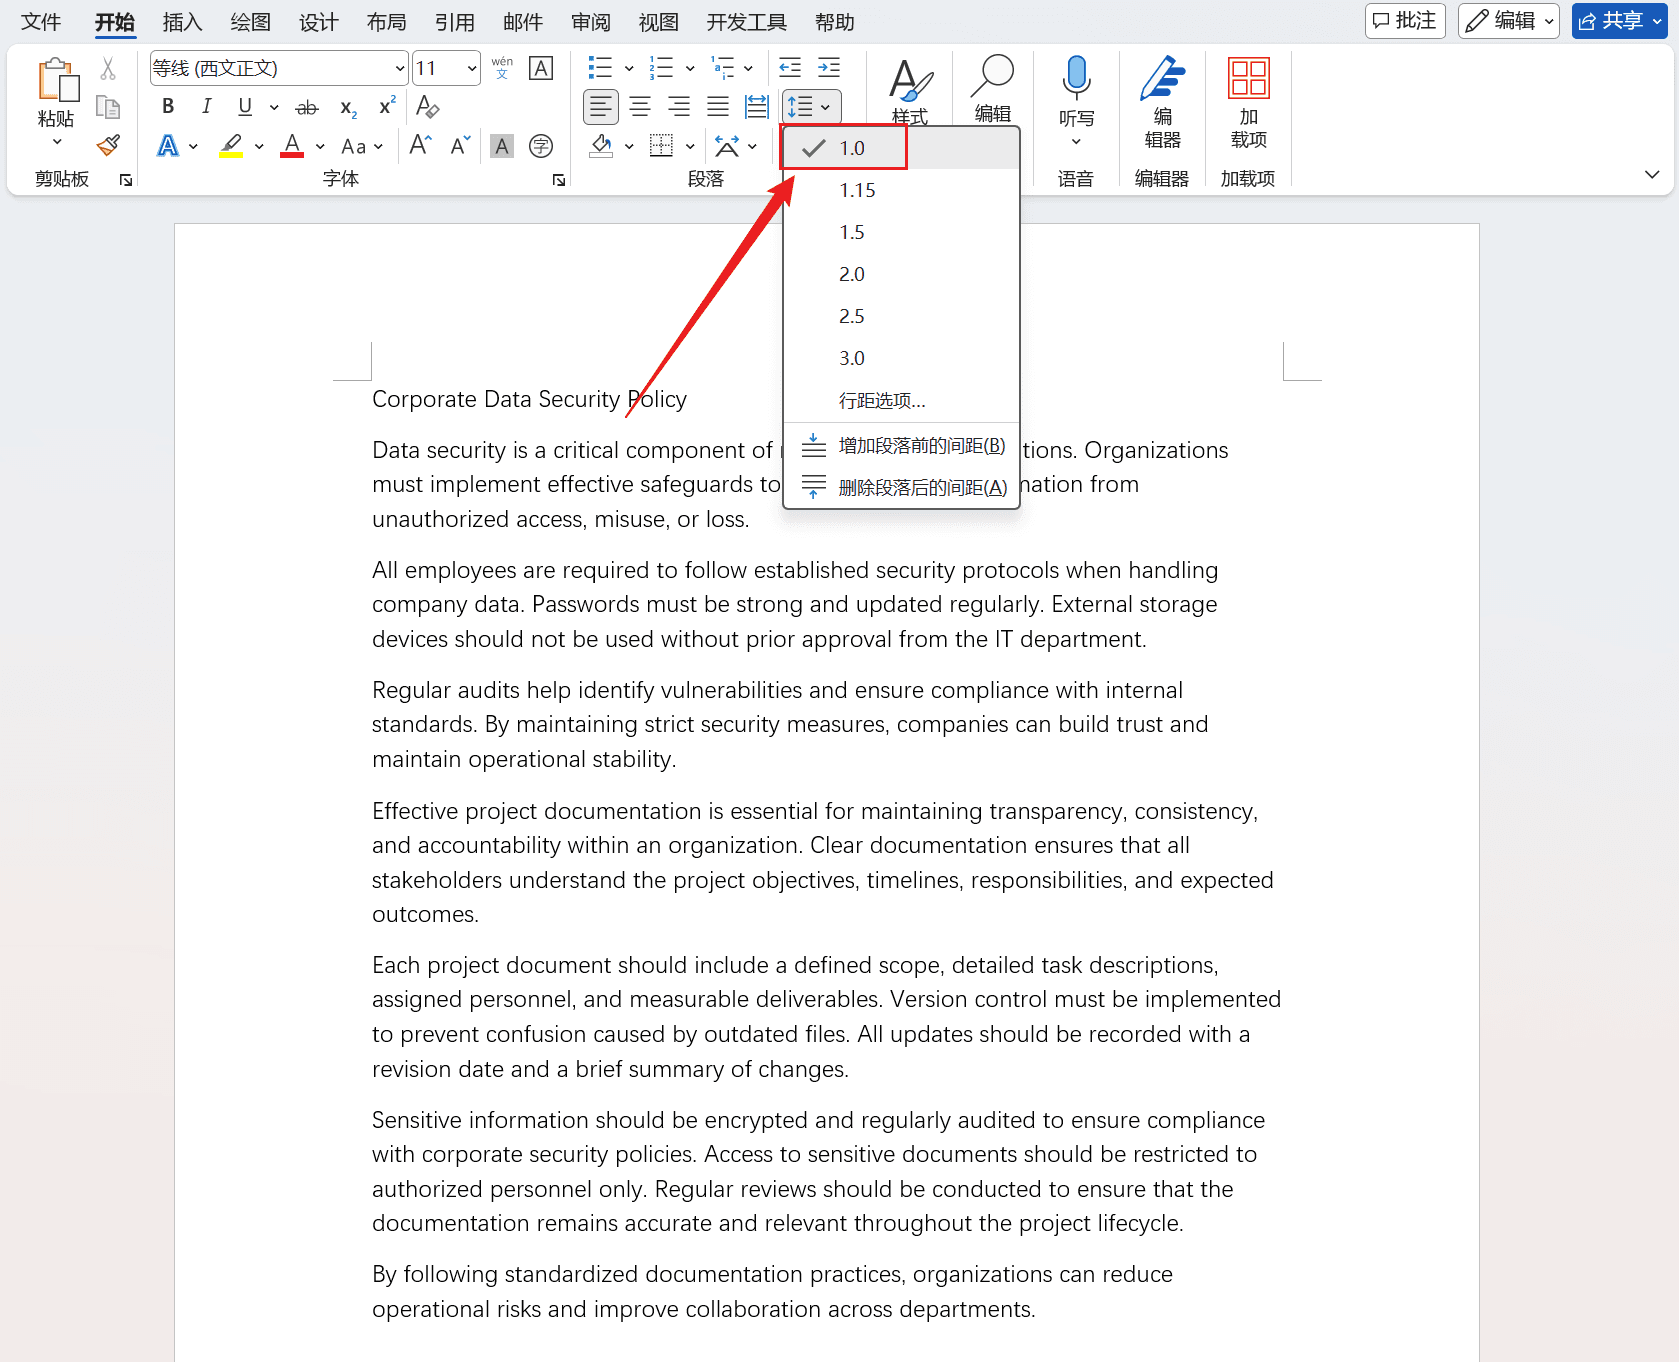This screenshot has width=1679, height=1362.
Task: Toggle strikethrough text formatting
Action: [307, 107]
